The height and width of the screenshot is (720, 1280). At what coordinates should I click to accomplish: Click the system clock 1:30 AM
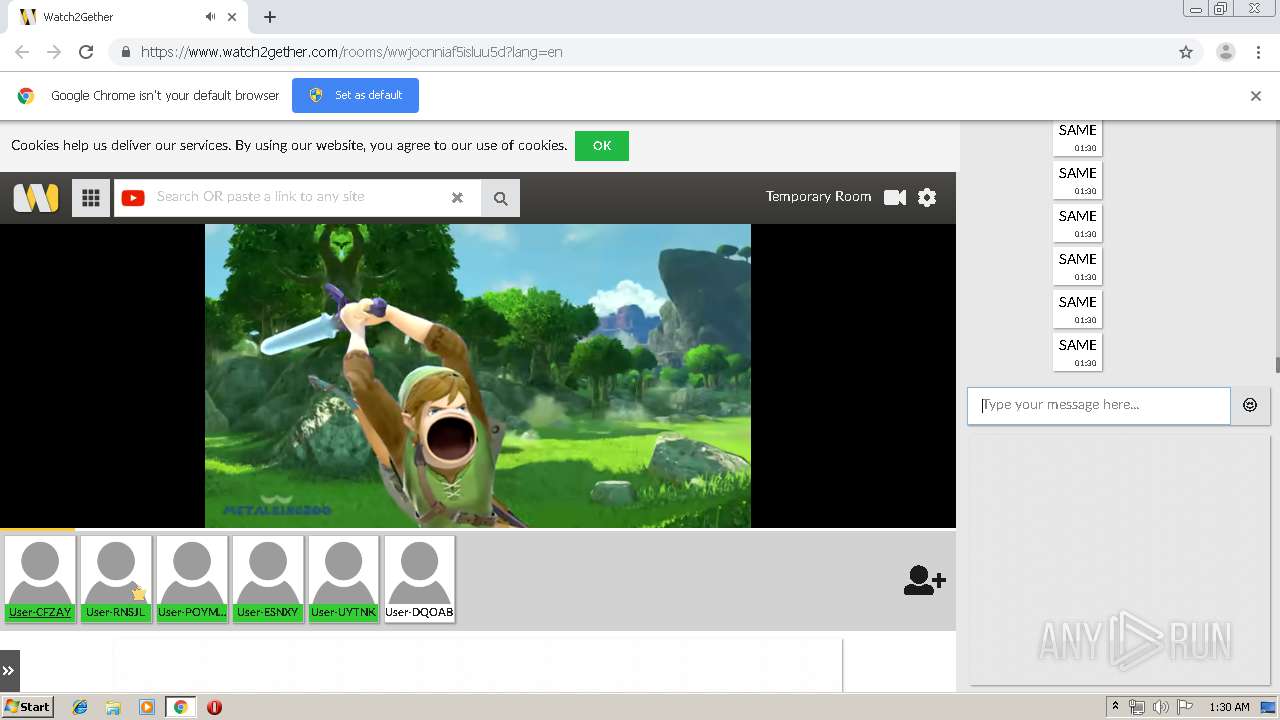coord(1229,707)
